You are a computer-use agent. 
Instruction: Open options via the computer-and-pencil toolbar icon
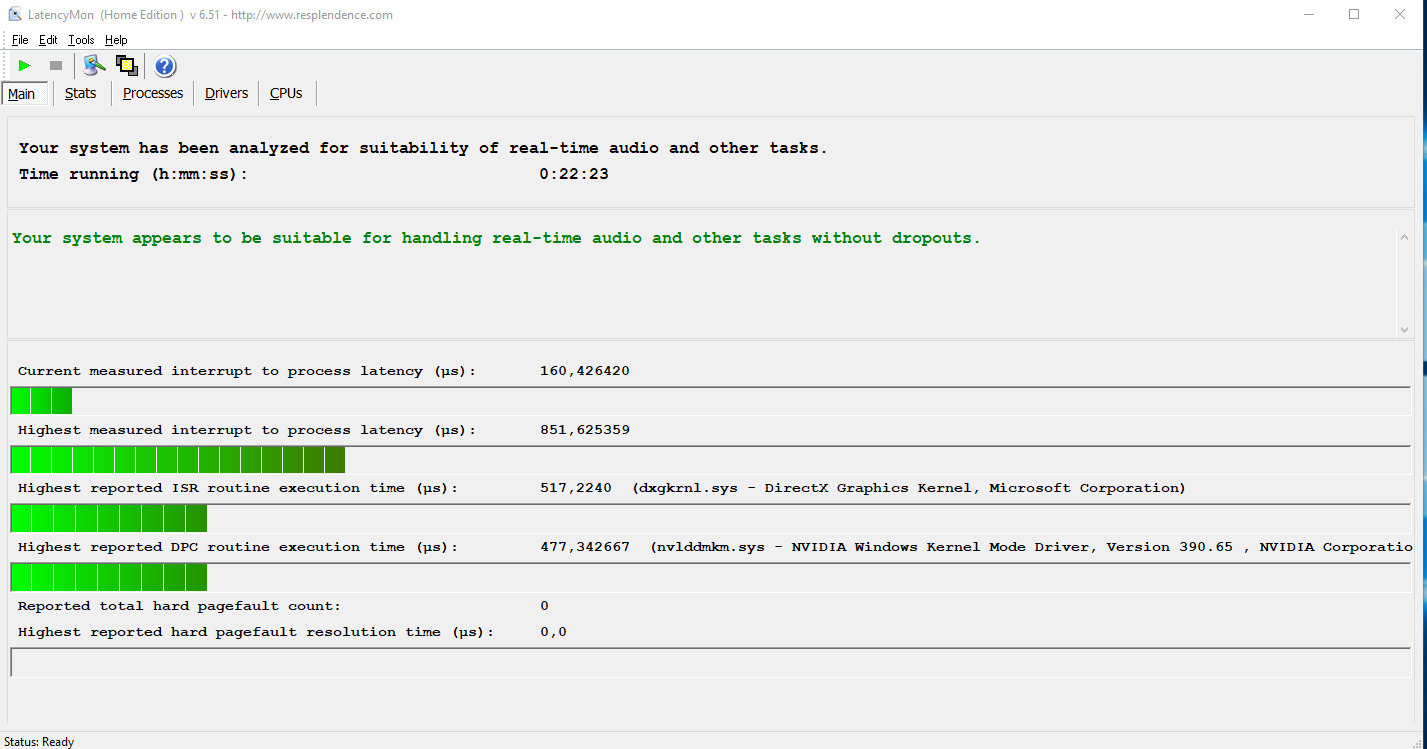point(94,66)
